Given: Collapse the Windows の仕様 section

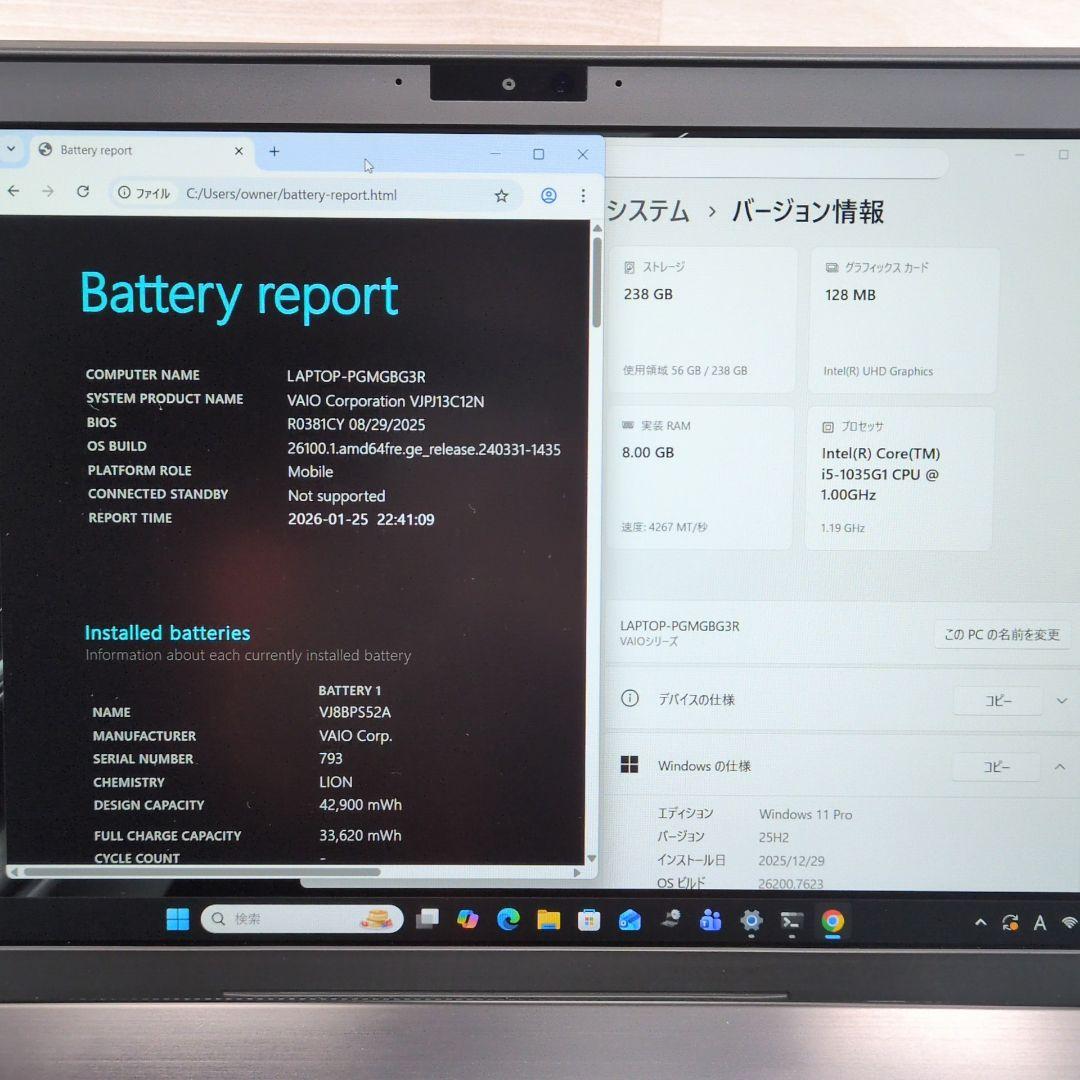Looking at the screenshot, I should 1061,766.
